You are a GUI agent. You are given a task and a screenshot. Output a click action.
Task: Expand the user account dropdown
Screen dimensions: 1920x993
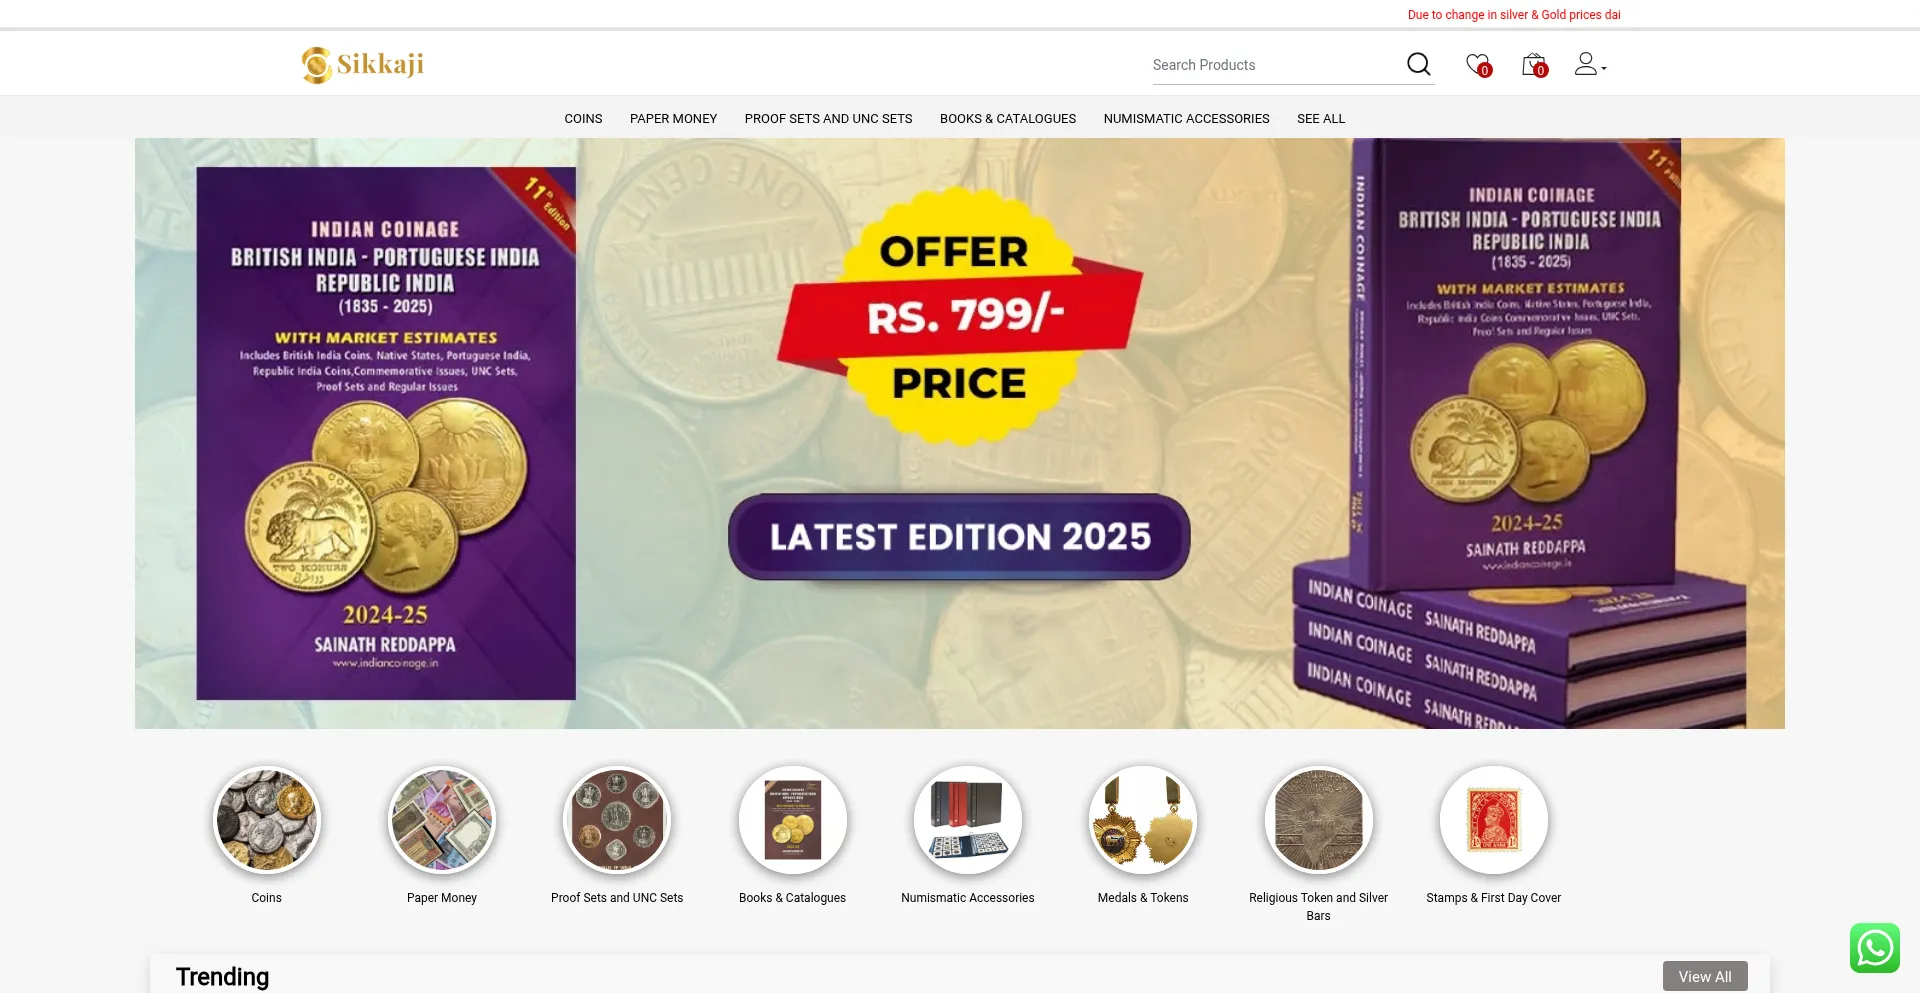(1590, 65)
